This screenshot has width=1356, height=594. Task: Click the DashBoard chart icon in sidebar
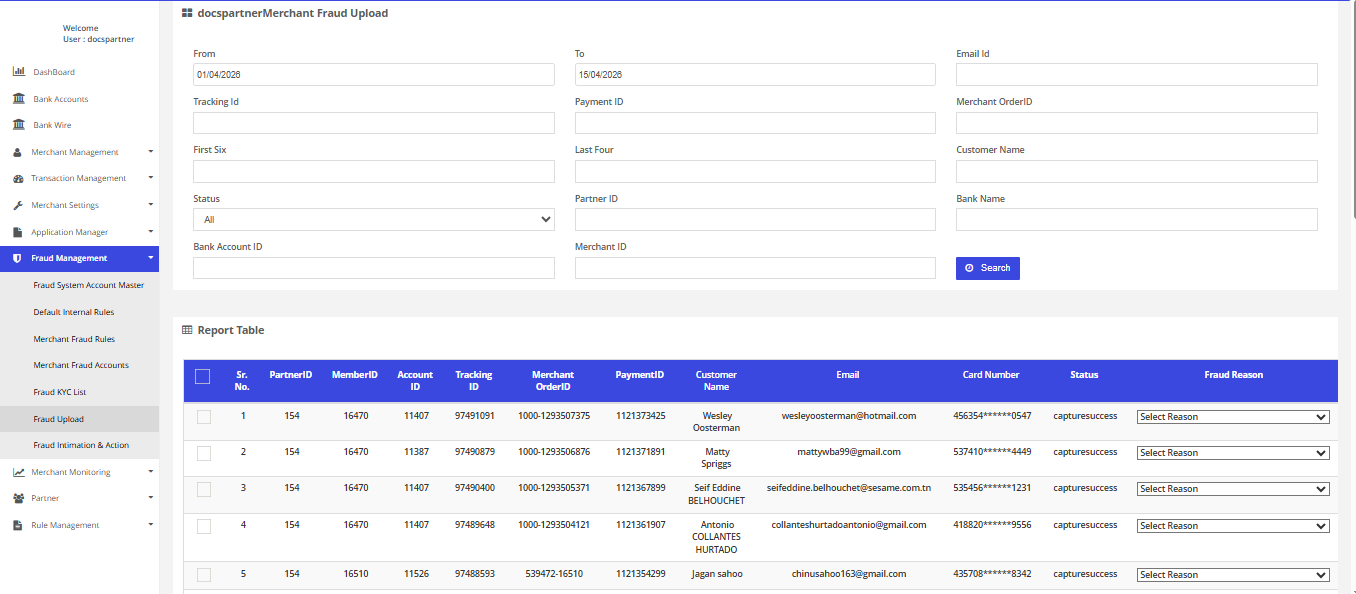point(18,72)
